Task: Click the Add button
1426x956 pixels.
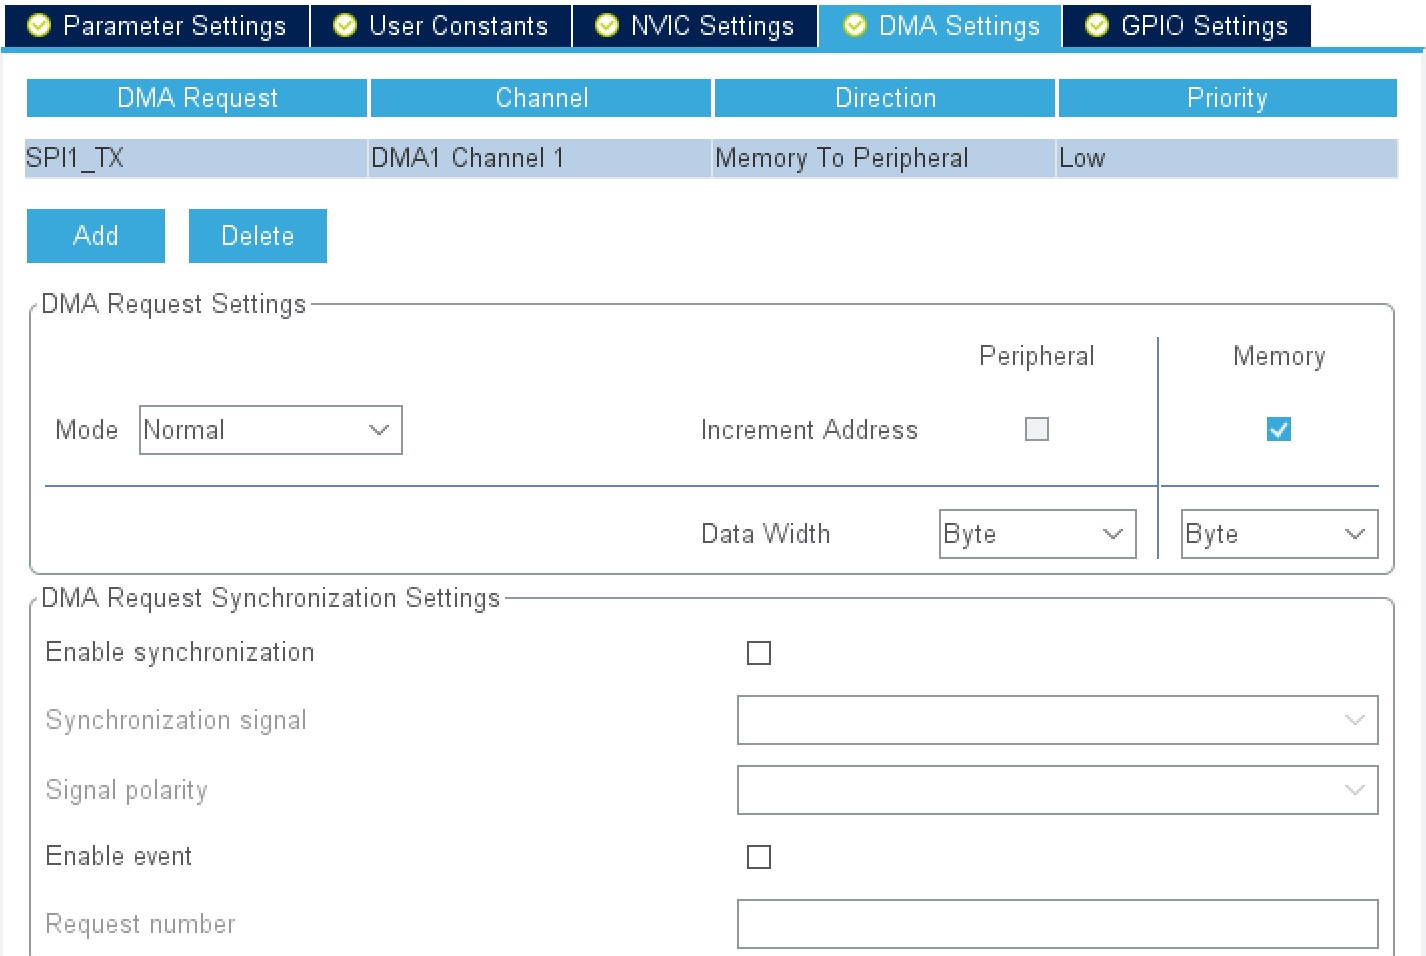Action: click(x=96, y=236)
